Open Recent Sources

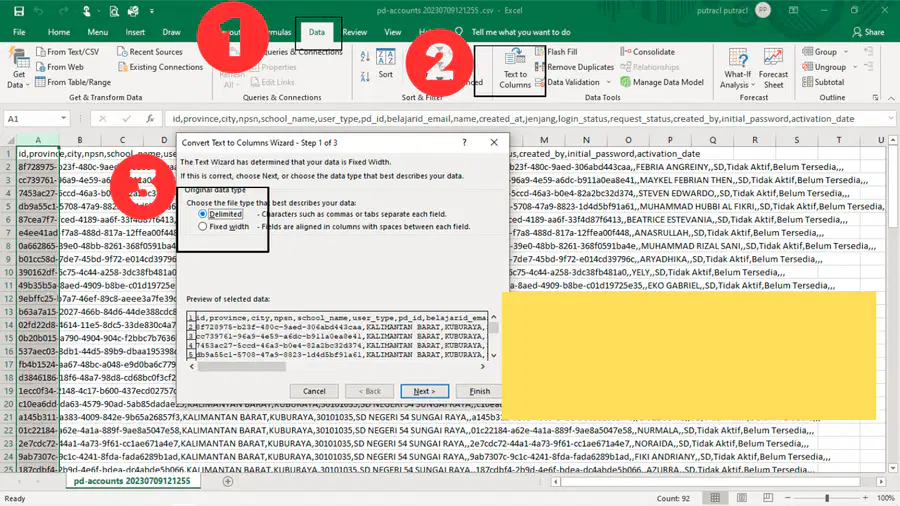coord(150,52)
